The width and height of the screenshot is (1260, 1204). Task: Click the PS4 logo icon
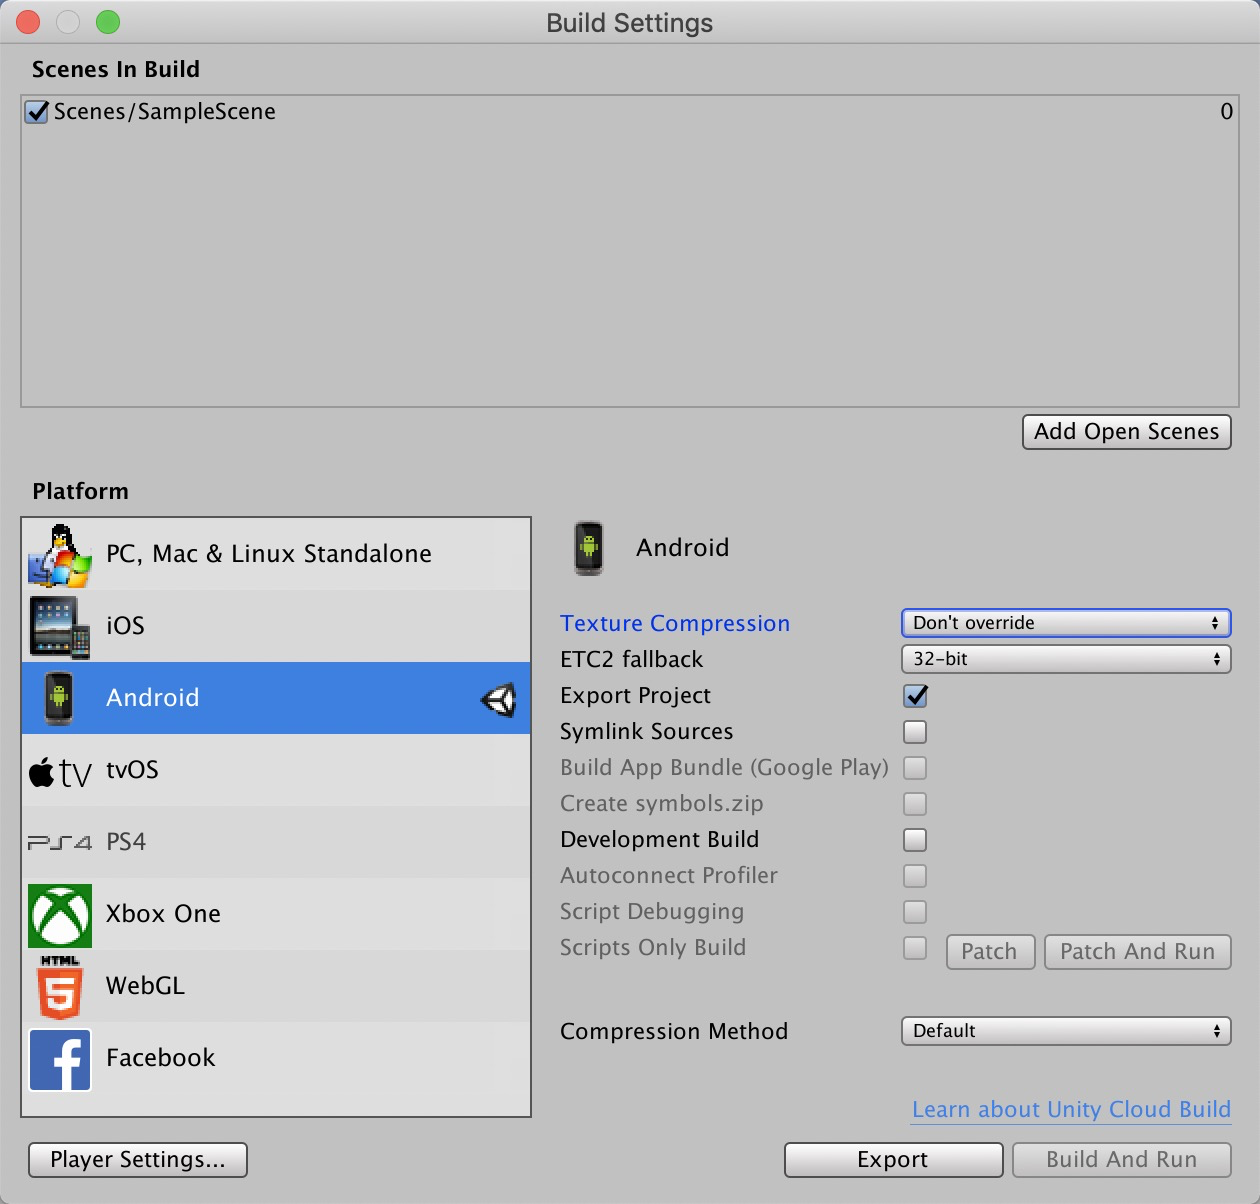coord(60,843)
